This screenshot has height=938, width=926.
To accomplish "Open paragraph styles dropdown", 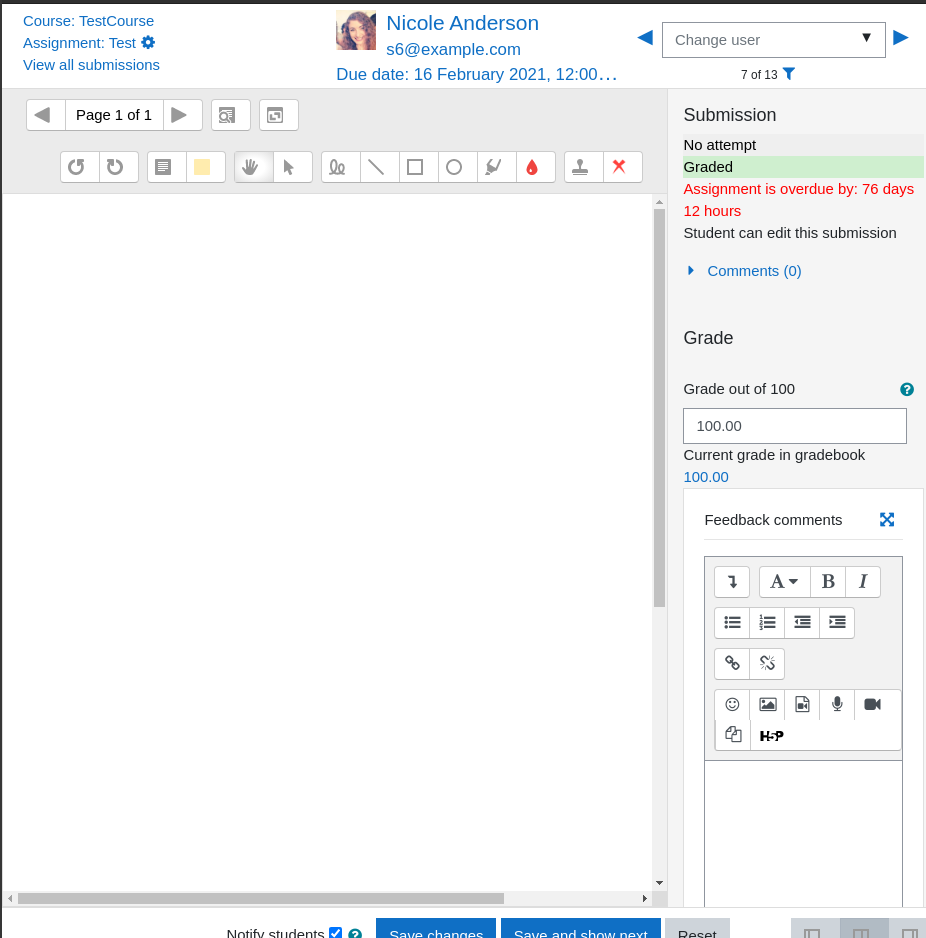I will pos(784,581).
